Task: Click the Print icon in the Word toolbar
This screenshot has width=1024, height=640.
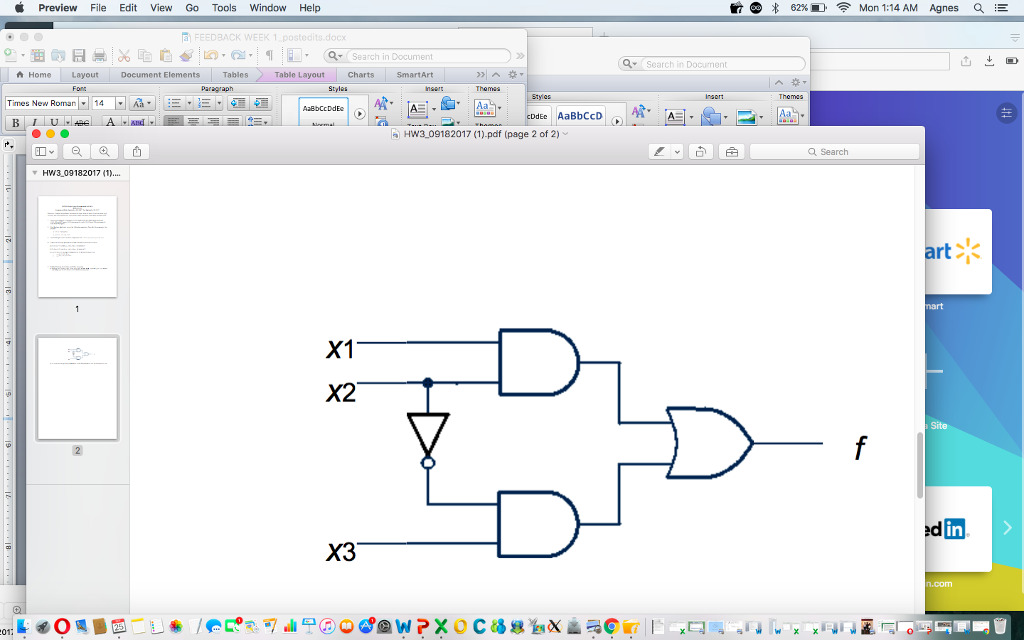Action: [x=98, y=55]
